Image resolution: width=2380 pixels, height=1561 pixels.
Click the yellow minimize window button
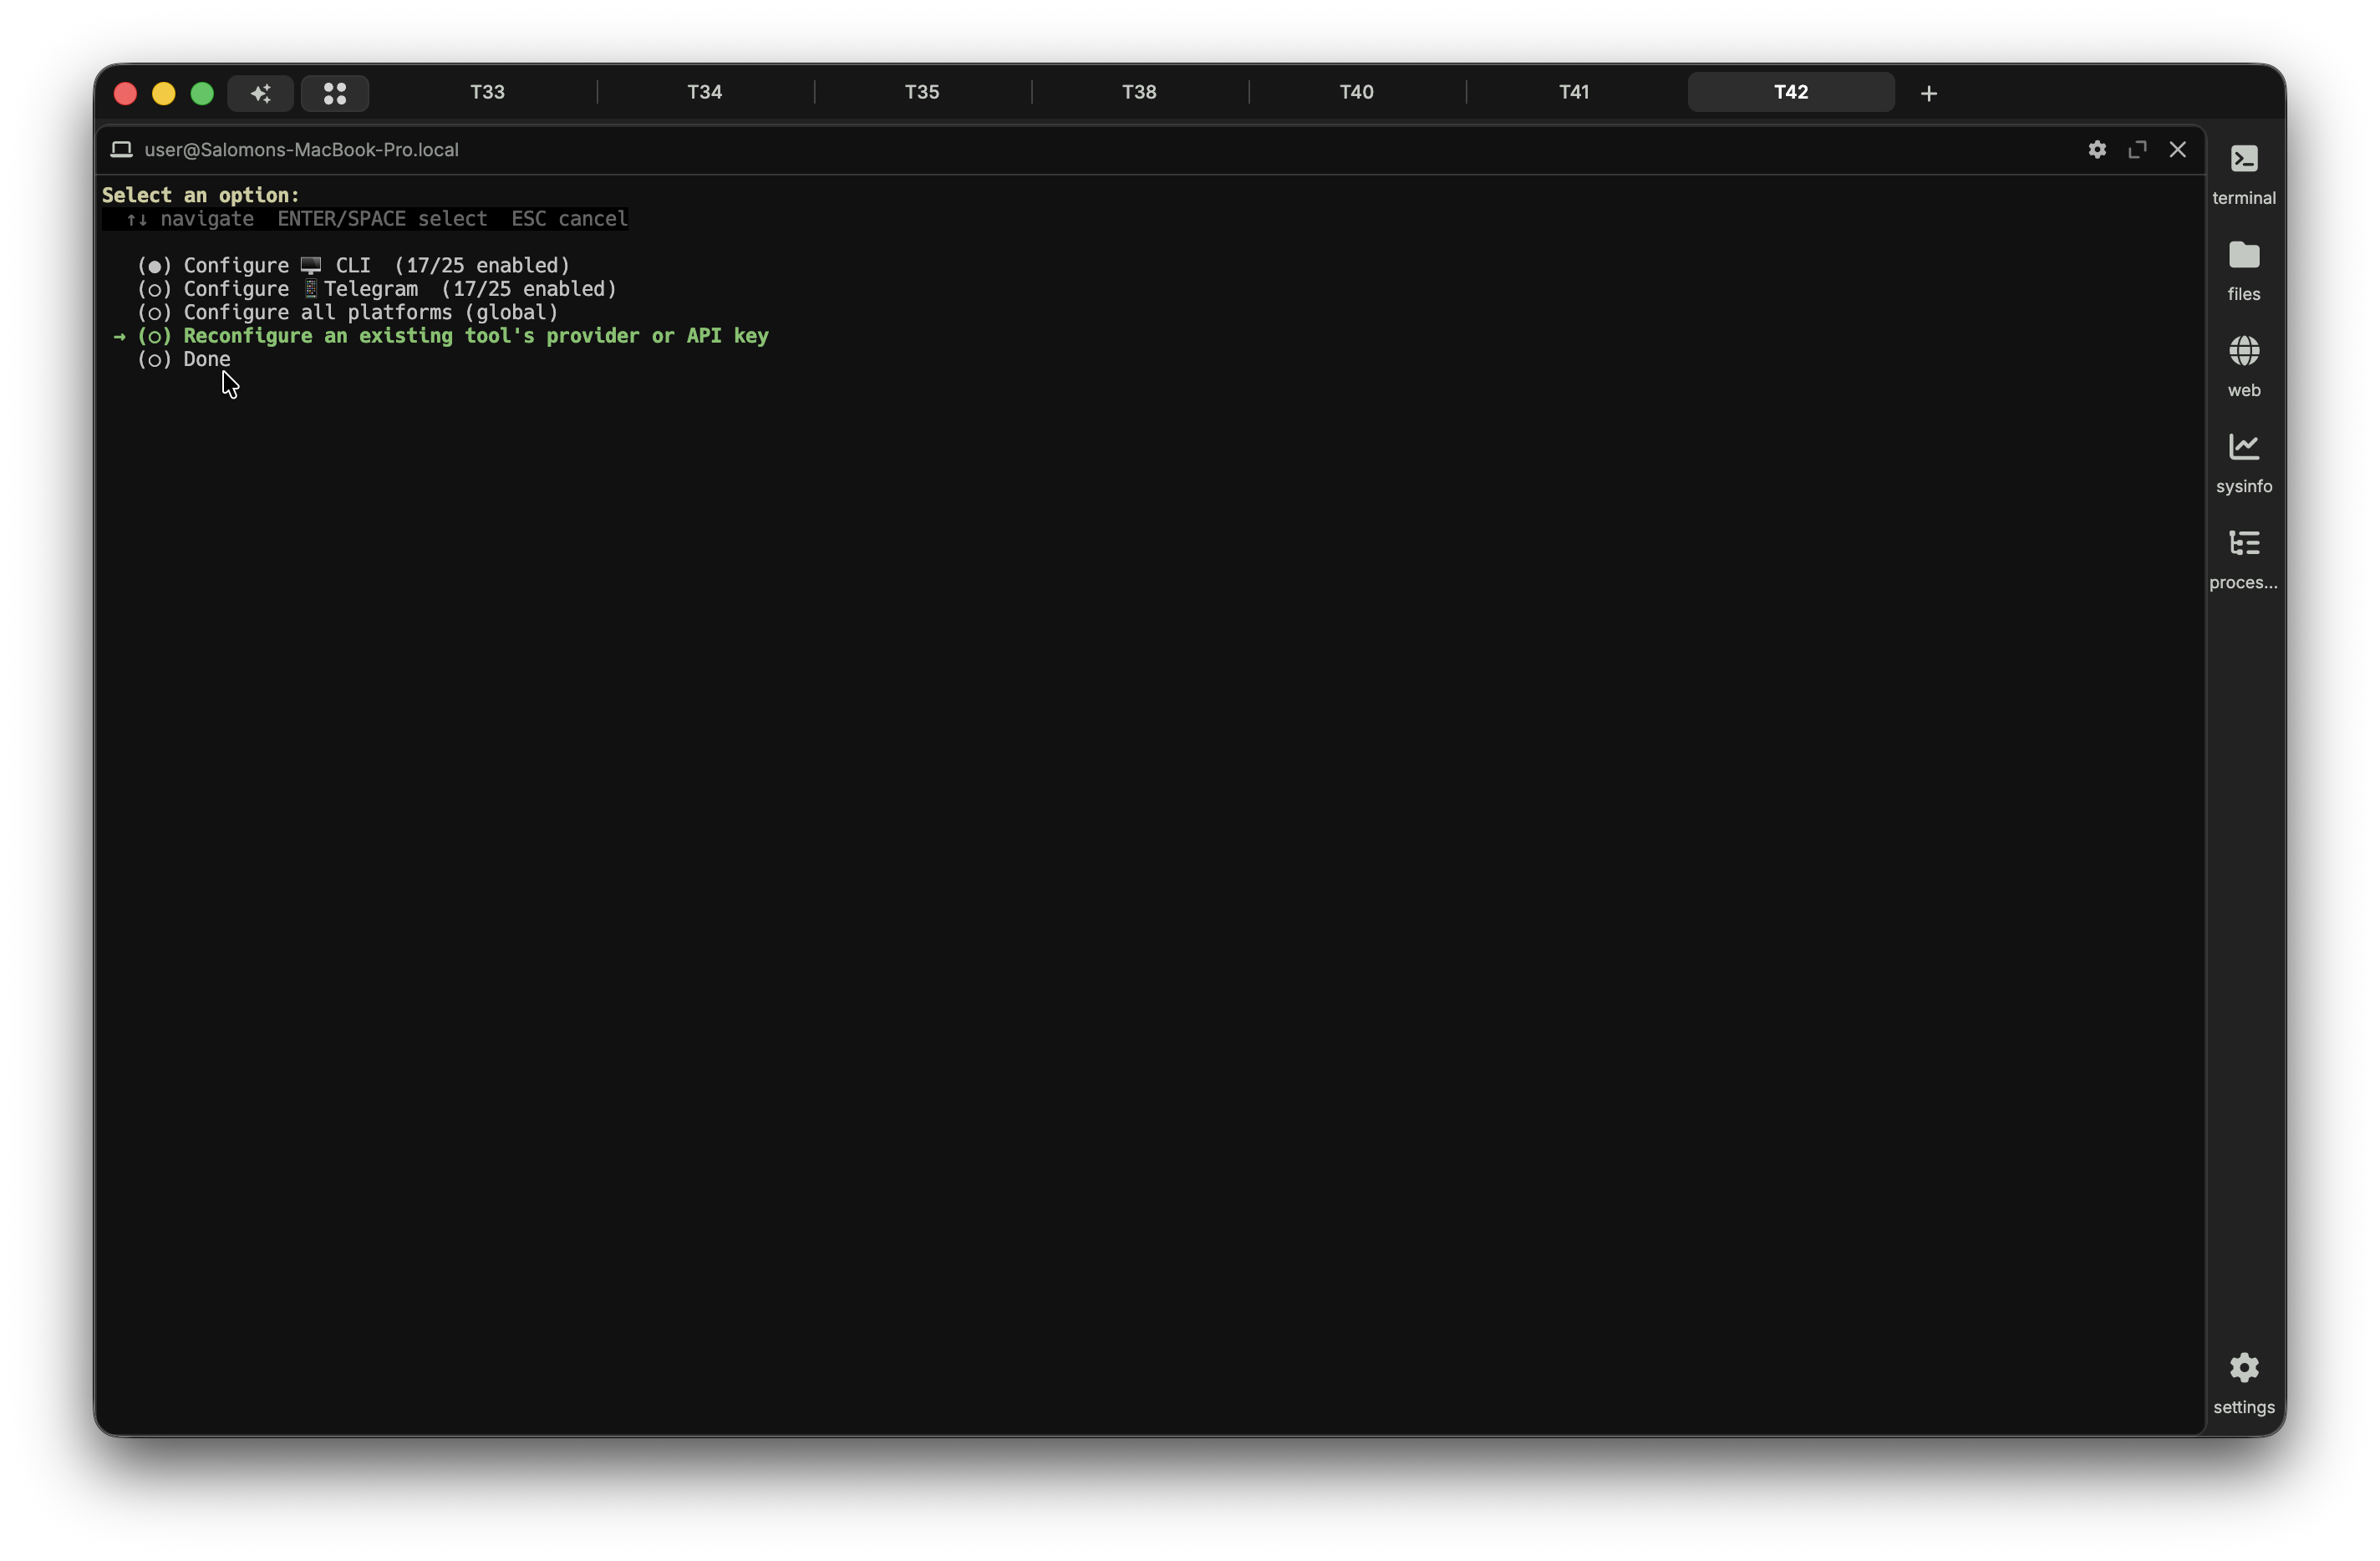[x=164, y=93]
